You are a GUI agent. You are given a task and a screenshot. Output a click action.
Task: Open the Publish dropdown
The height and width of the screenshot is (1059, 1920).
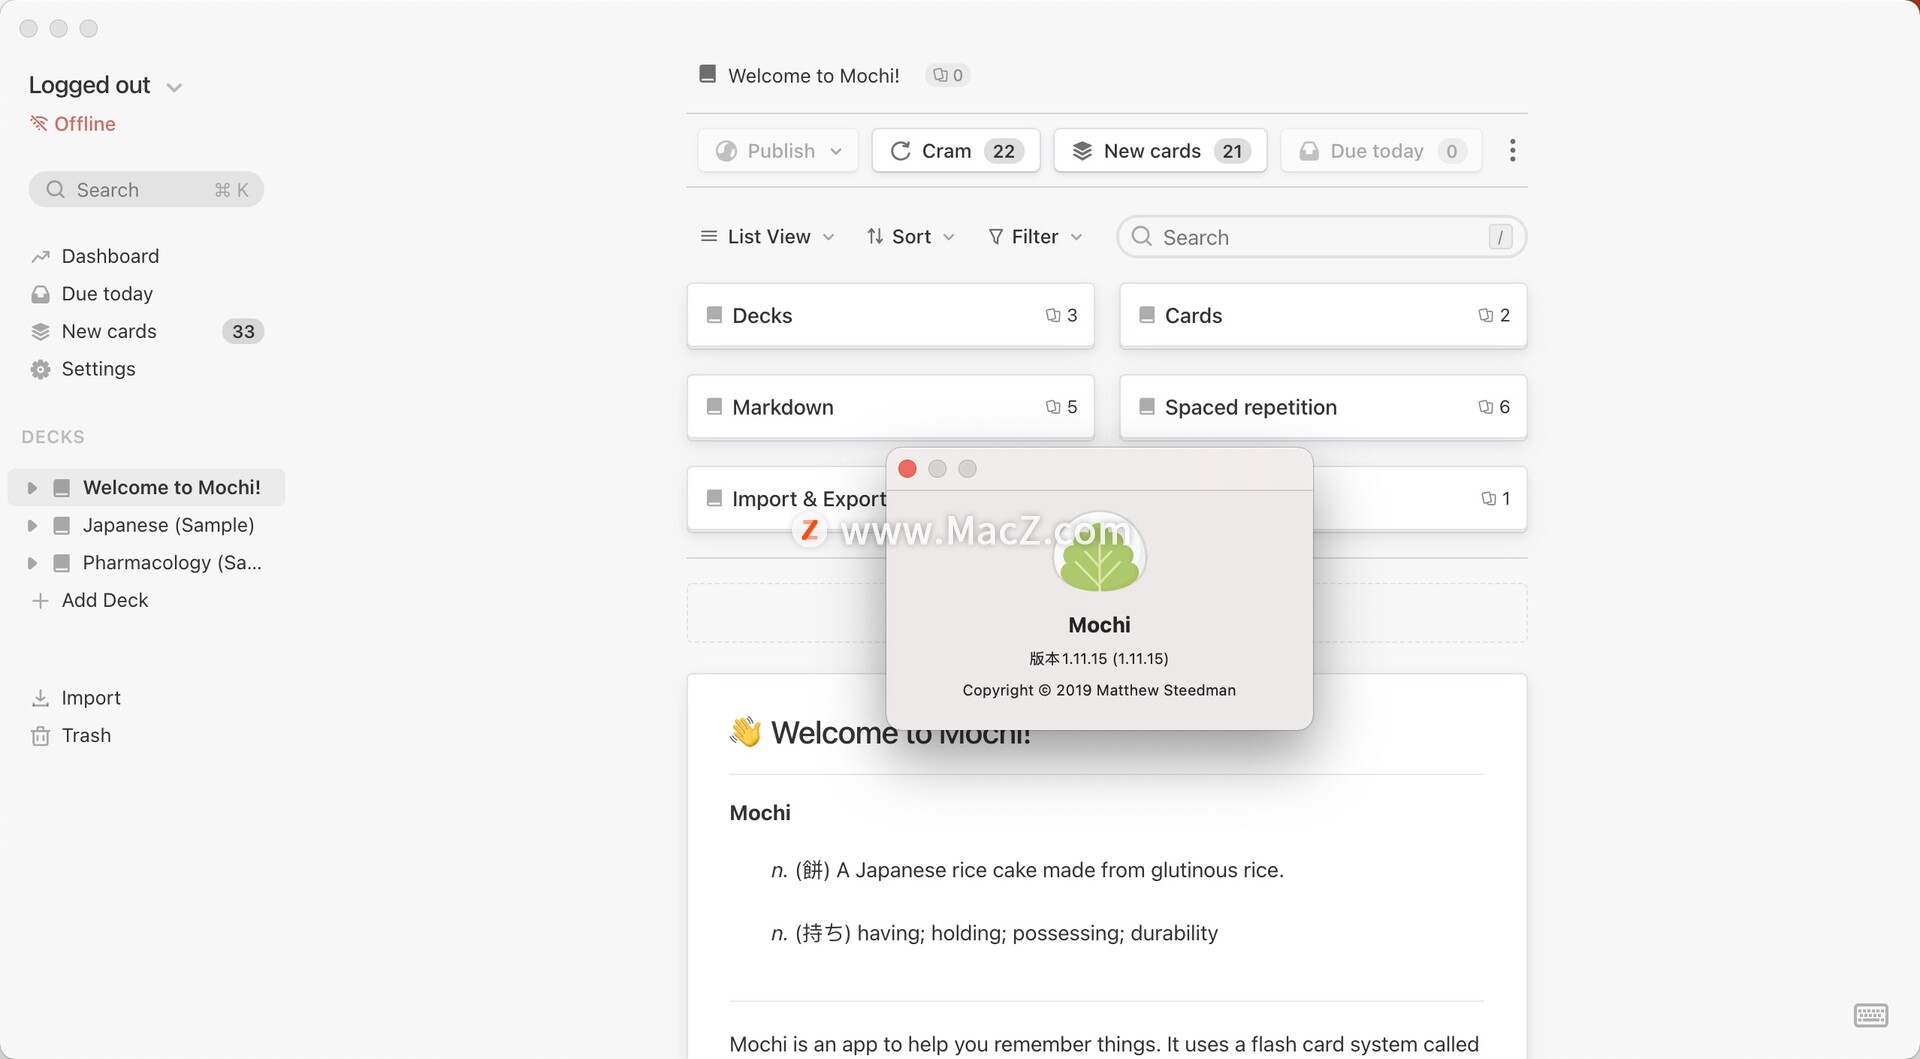pyautogui.click(x=778, y=151)
